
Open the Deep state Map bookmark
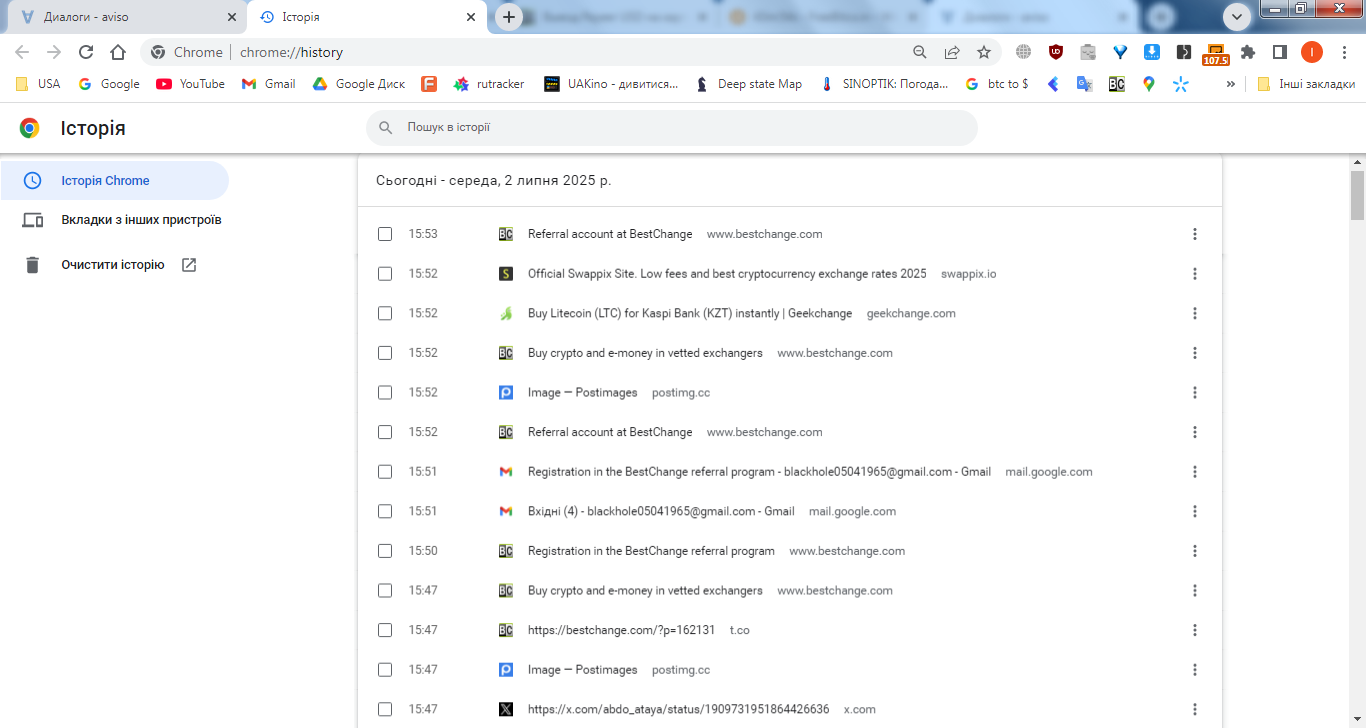click(749, 84)
